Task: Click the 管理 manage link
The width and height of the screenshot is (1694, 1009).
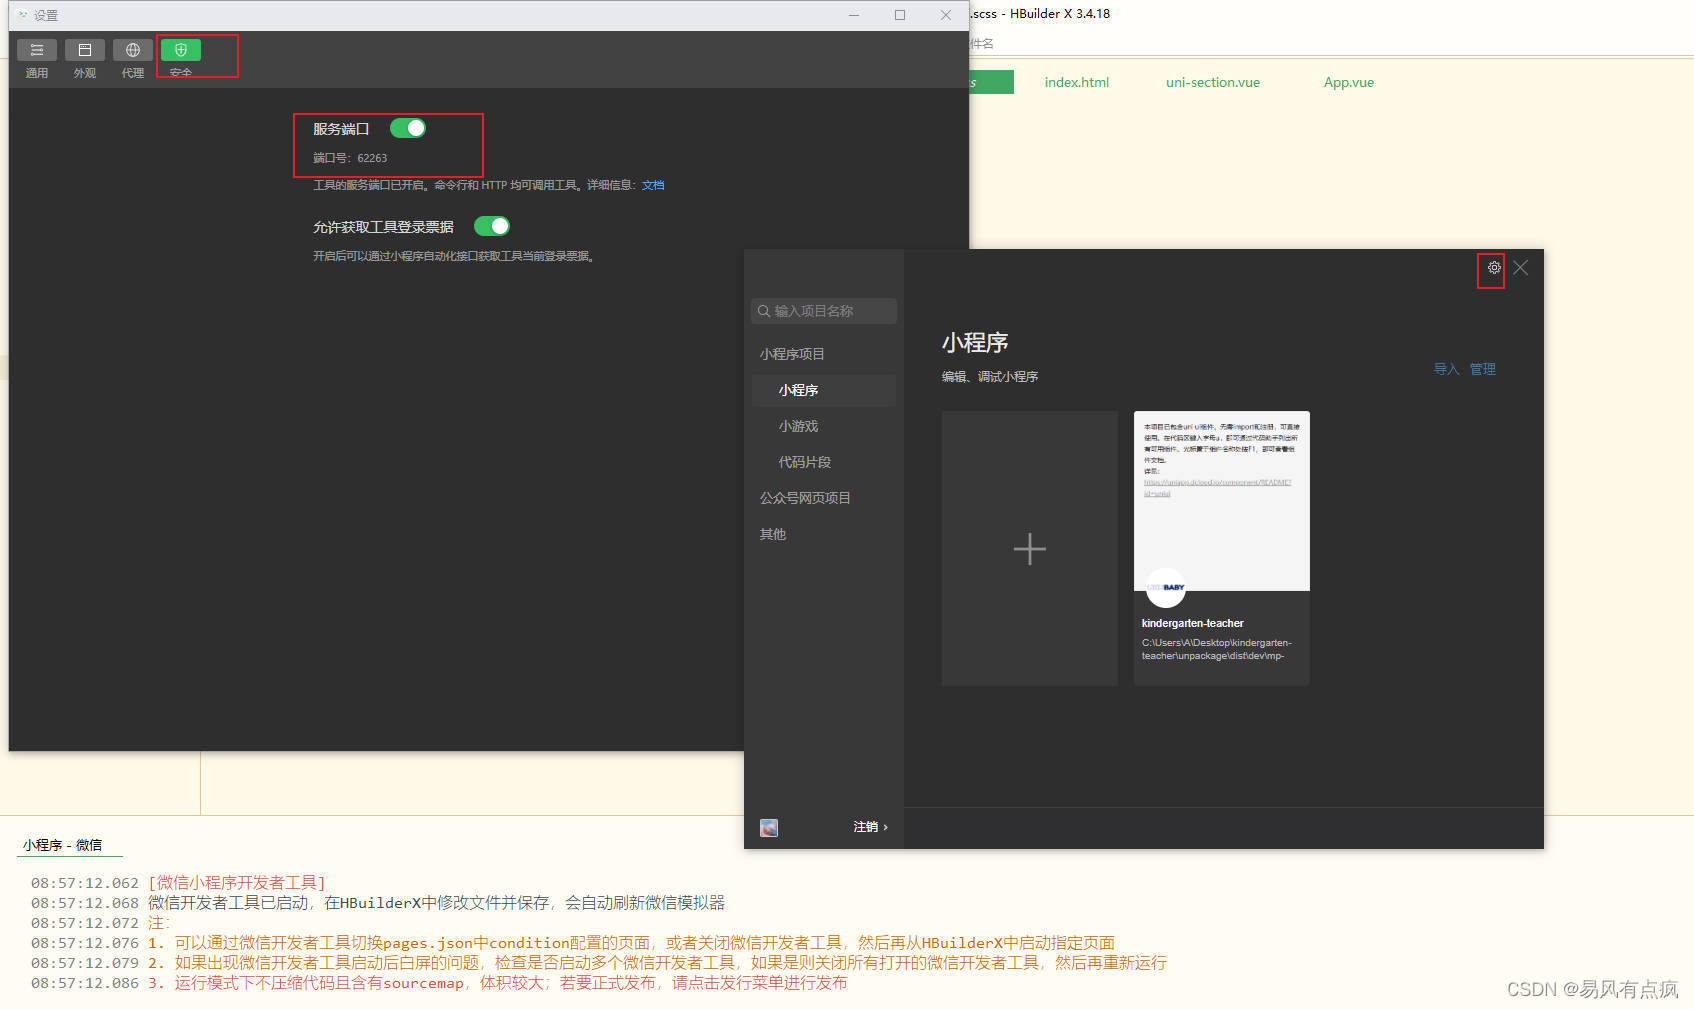Action: click(1483, 369)
